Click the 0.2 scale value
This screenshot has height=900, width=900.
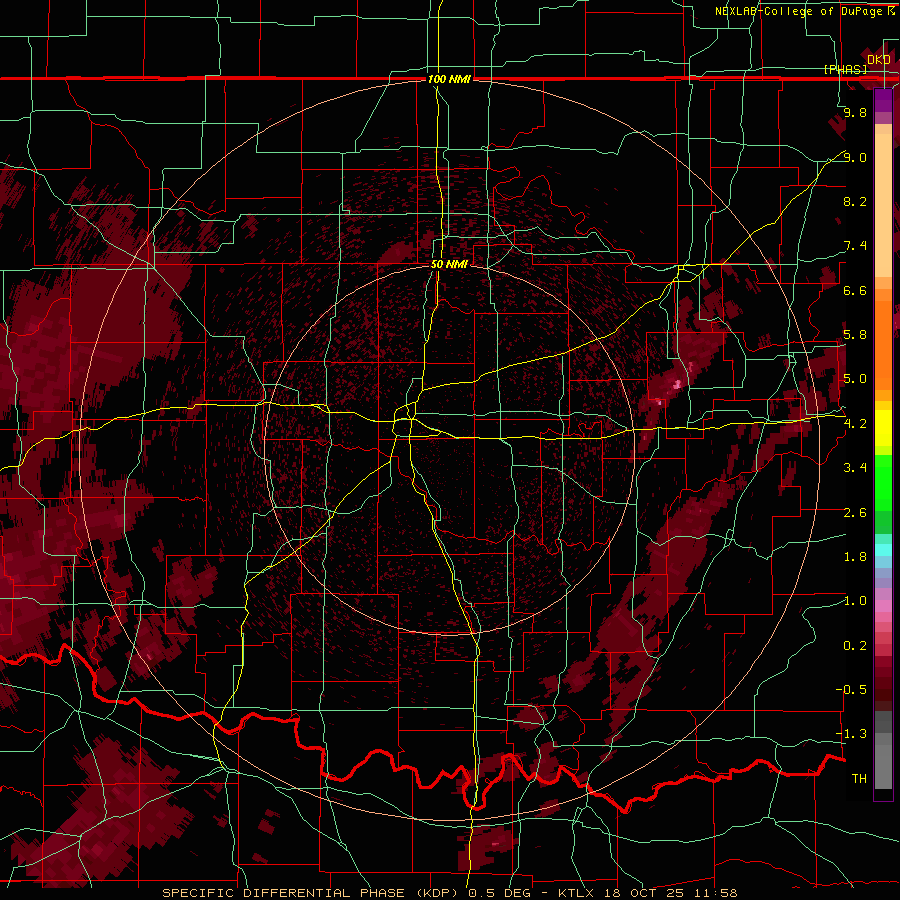click(x=855, y=646)
